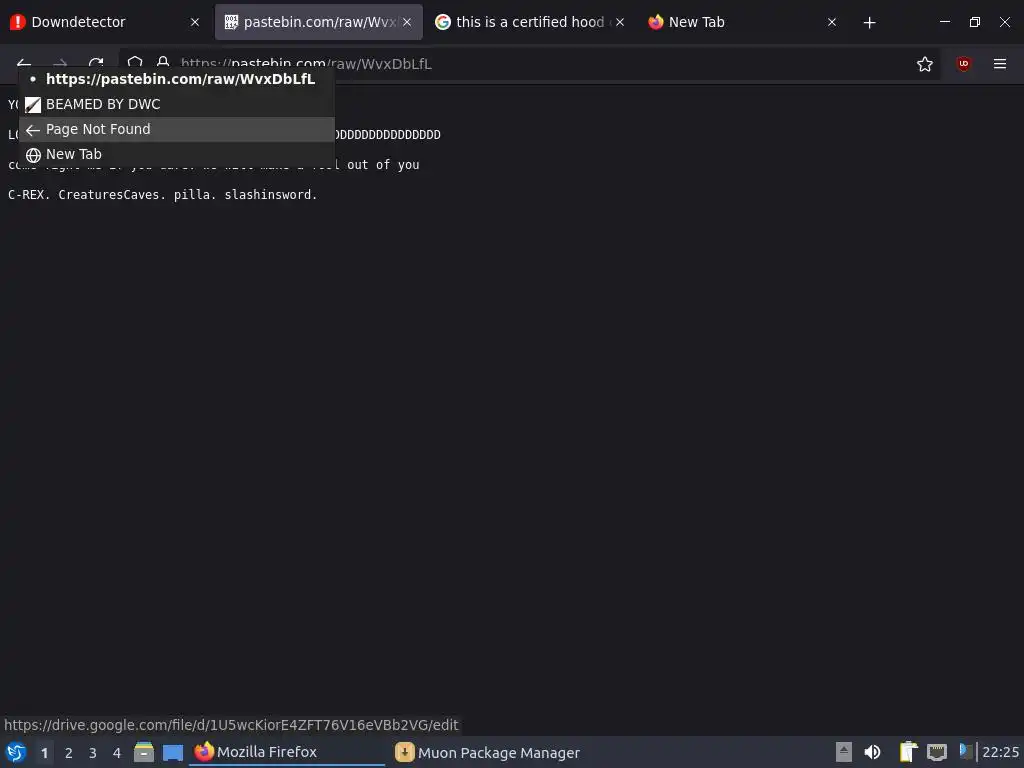1024x768 pixels.
Task: Bookmark this page with star icon
Action: click(925, 64)
